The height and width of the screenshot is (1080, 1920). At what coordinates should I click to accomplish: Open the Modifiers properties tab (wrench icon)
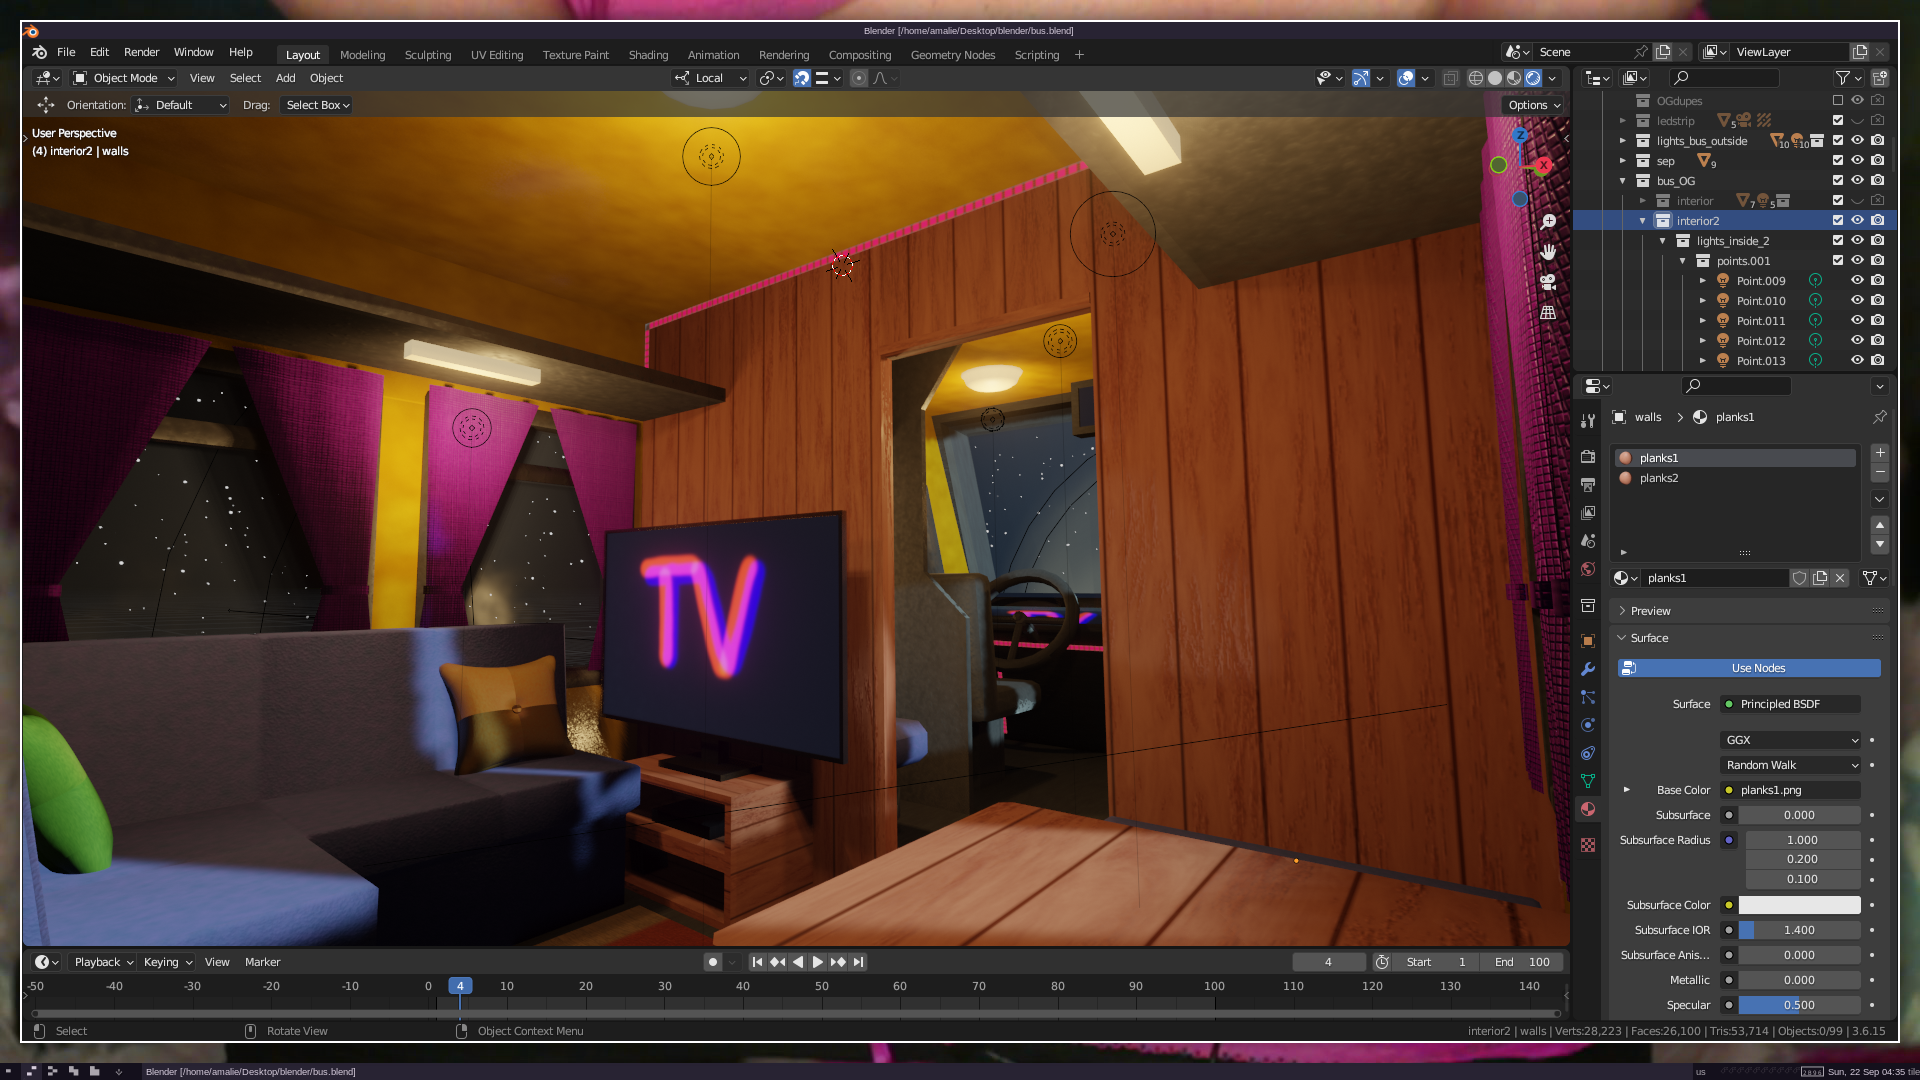coord(1588,669)
